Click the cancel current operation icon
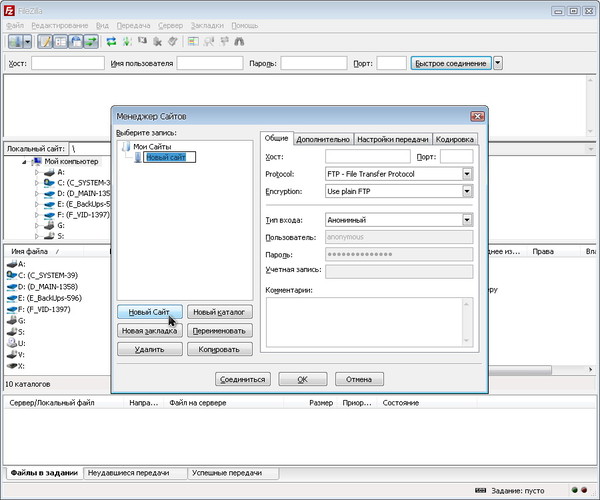 [142, 41]
